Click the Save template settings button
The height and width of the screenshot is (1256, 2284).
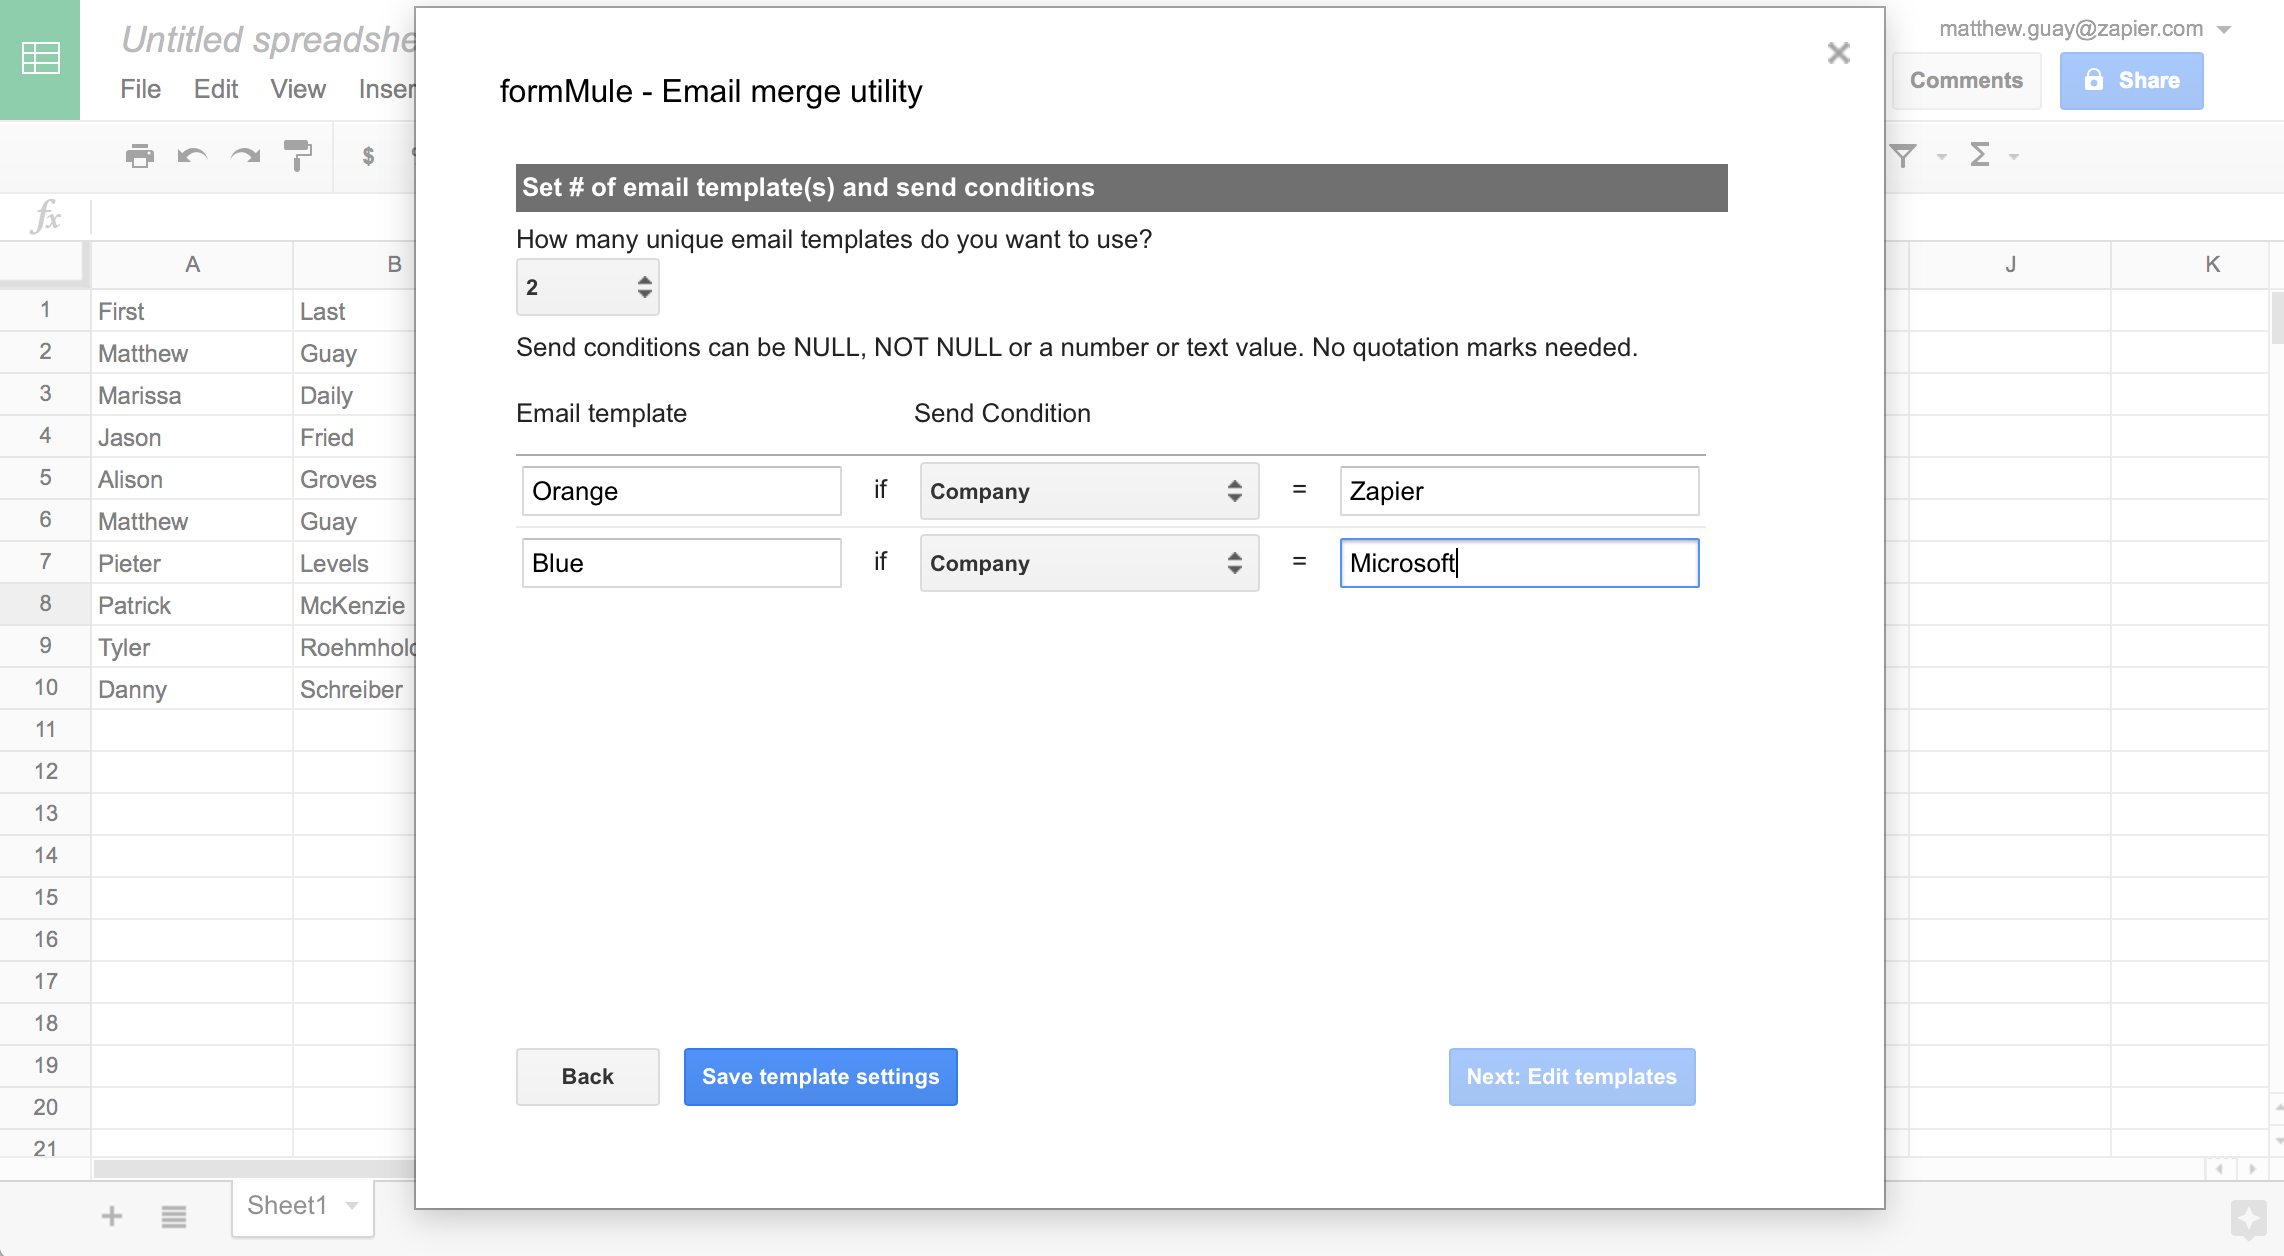pyautogui.click(x=820, y=1077)
